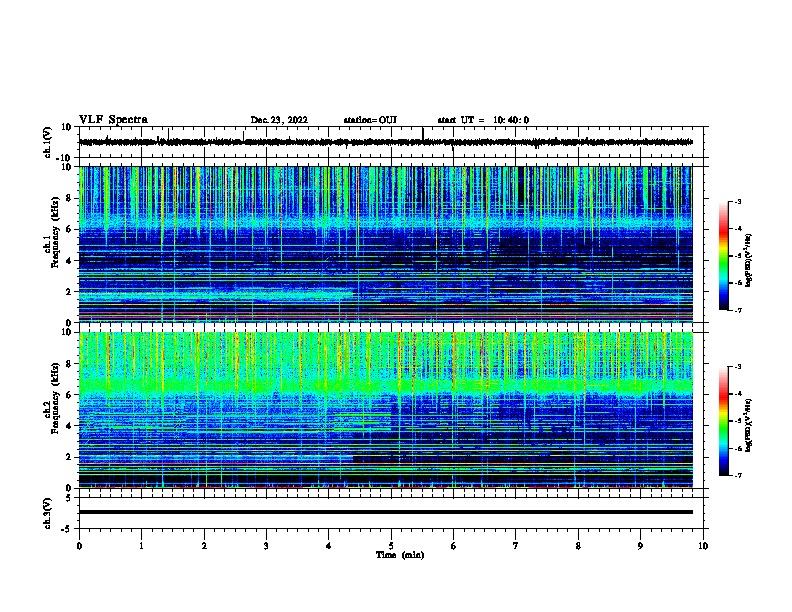The height and width of the screenshot is (612, 792).
Task: Click time-axis tick label "7"
Action: (x=516, y=546)
